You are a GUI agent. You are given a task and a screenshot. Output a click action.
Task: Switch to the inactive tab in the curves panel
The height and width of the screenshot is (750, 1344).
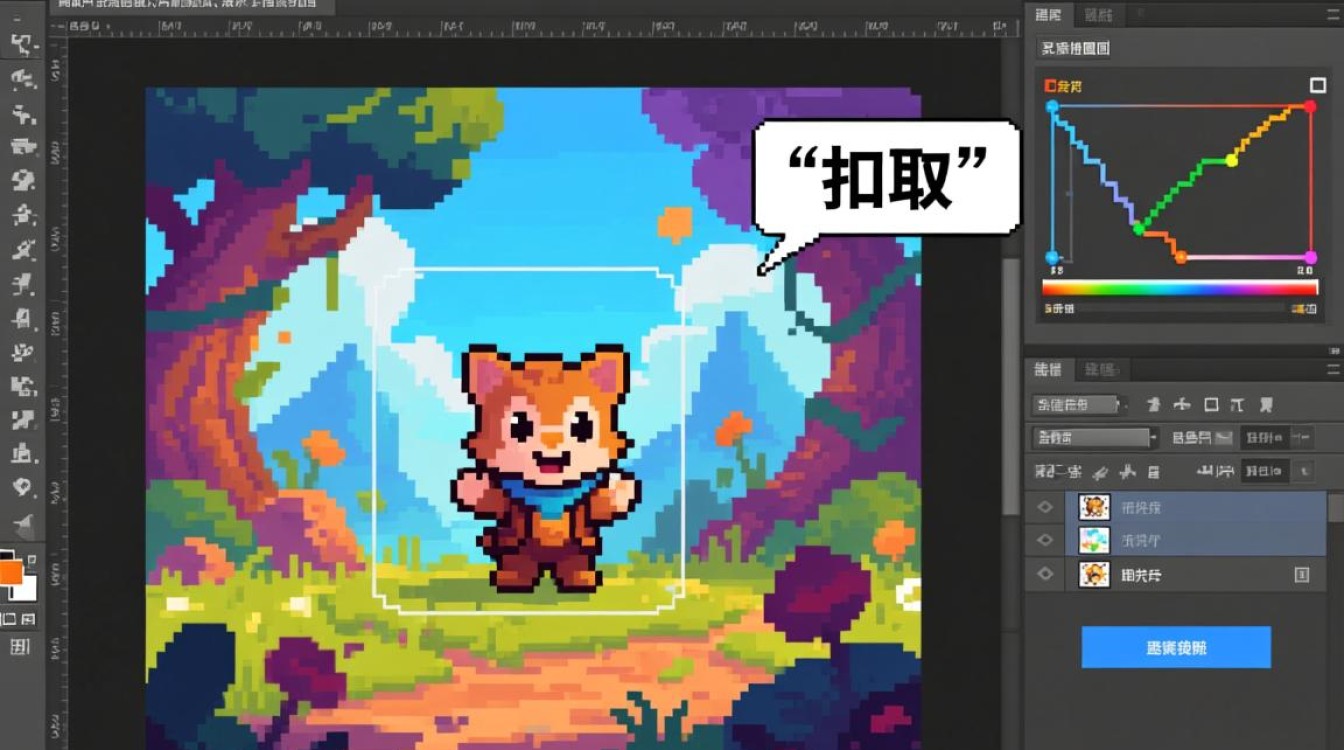pos(1098,14)
